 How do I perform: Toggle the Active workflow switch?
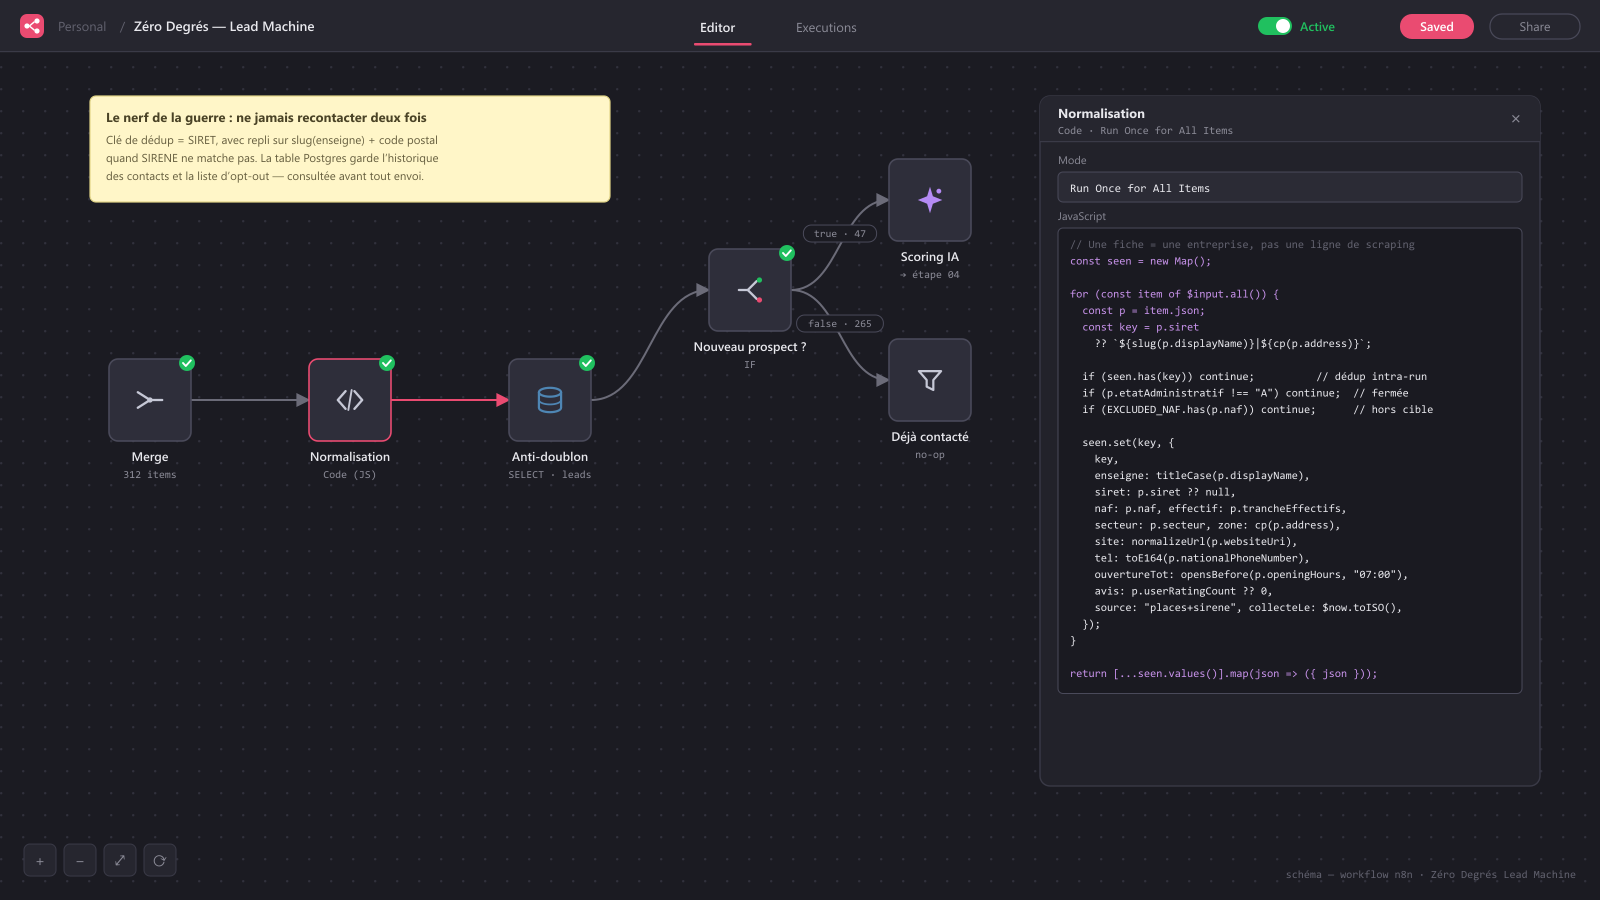[1275, 27]
